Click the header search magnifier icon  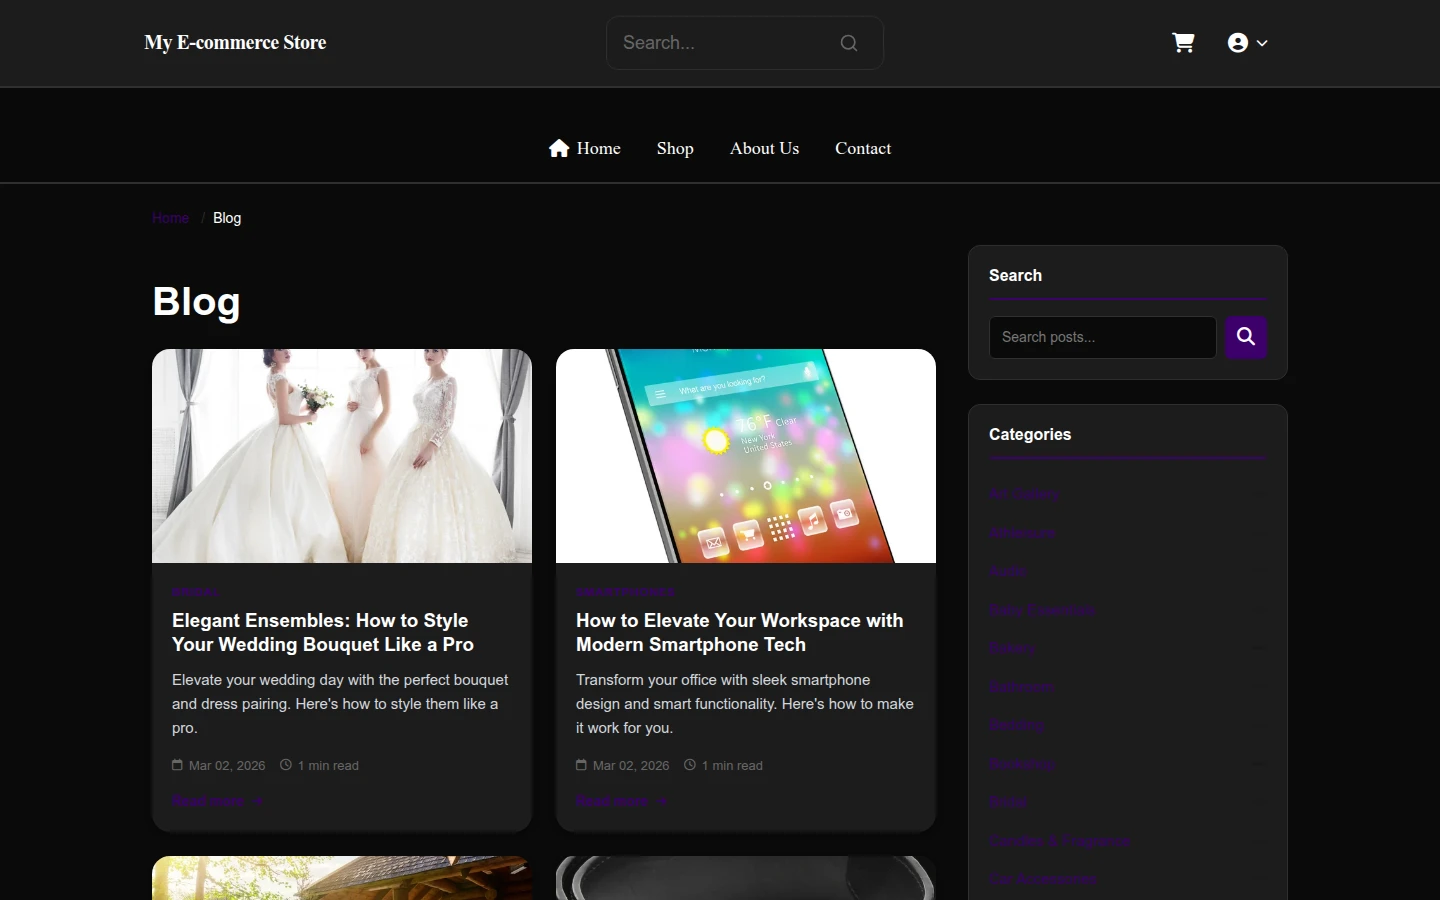point(849,43)
